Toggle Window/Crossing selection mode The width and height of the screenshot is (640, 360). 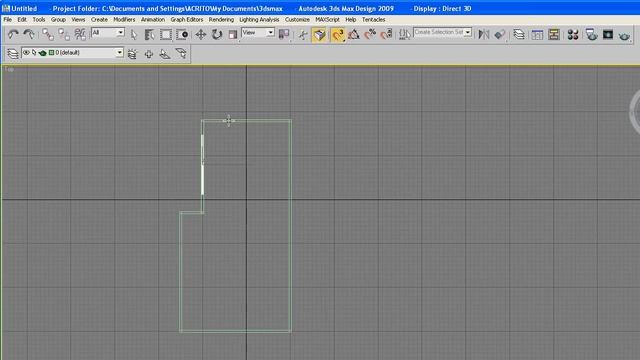tap(182, 34)
